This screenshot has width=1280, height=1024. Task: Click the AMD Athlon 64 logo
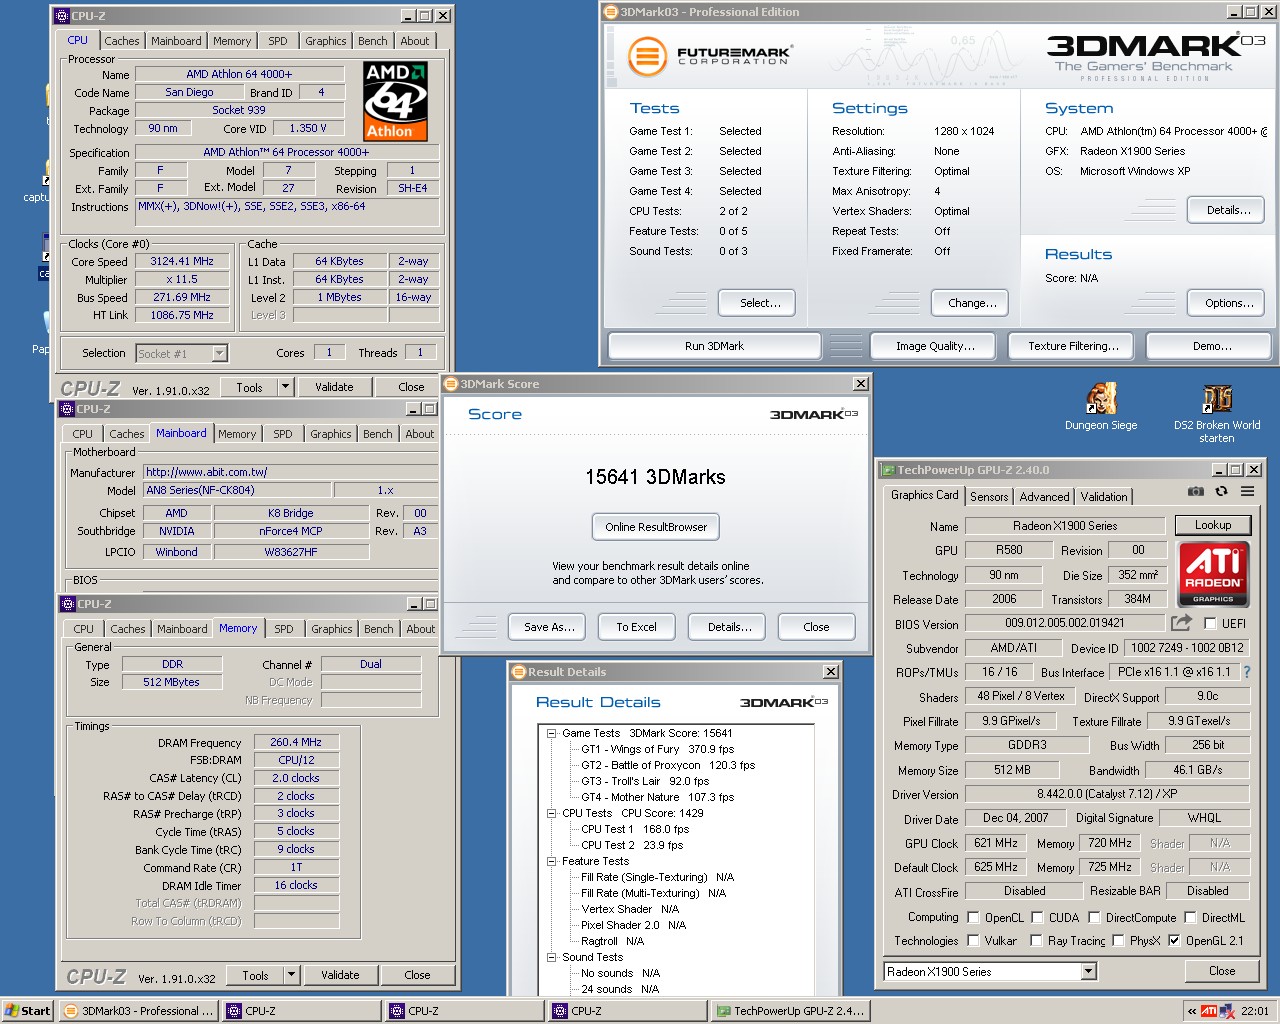(396, 102)
